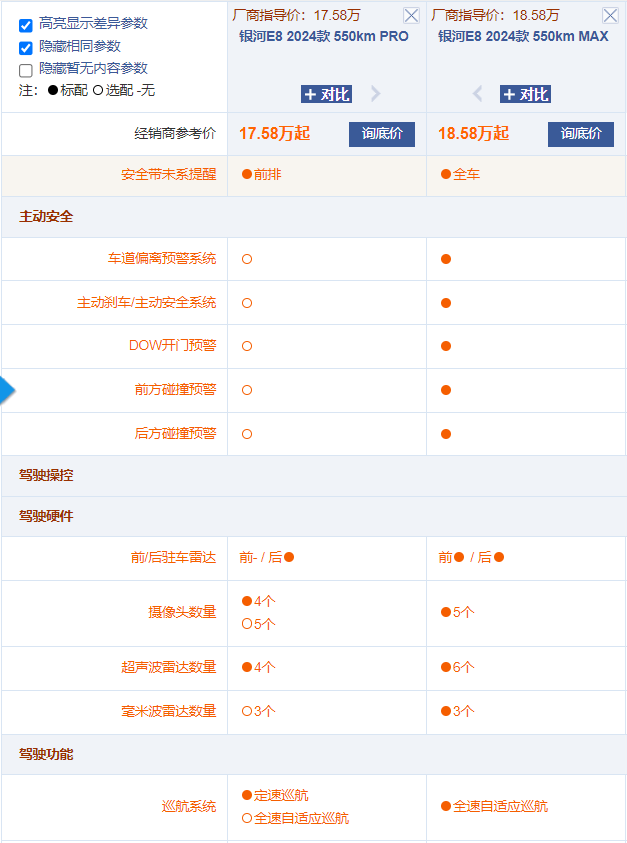This screenshot has height=843, width=627.
Task: Open 银河E8 2024款 550km MAX link
Action: pyautogui.click(x=523, y=37)
